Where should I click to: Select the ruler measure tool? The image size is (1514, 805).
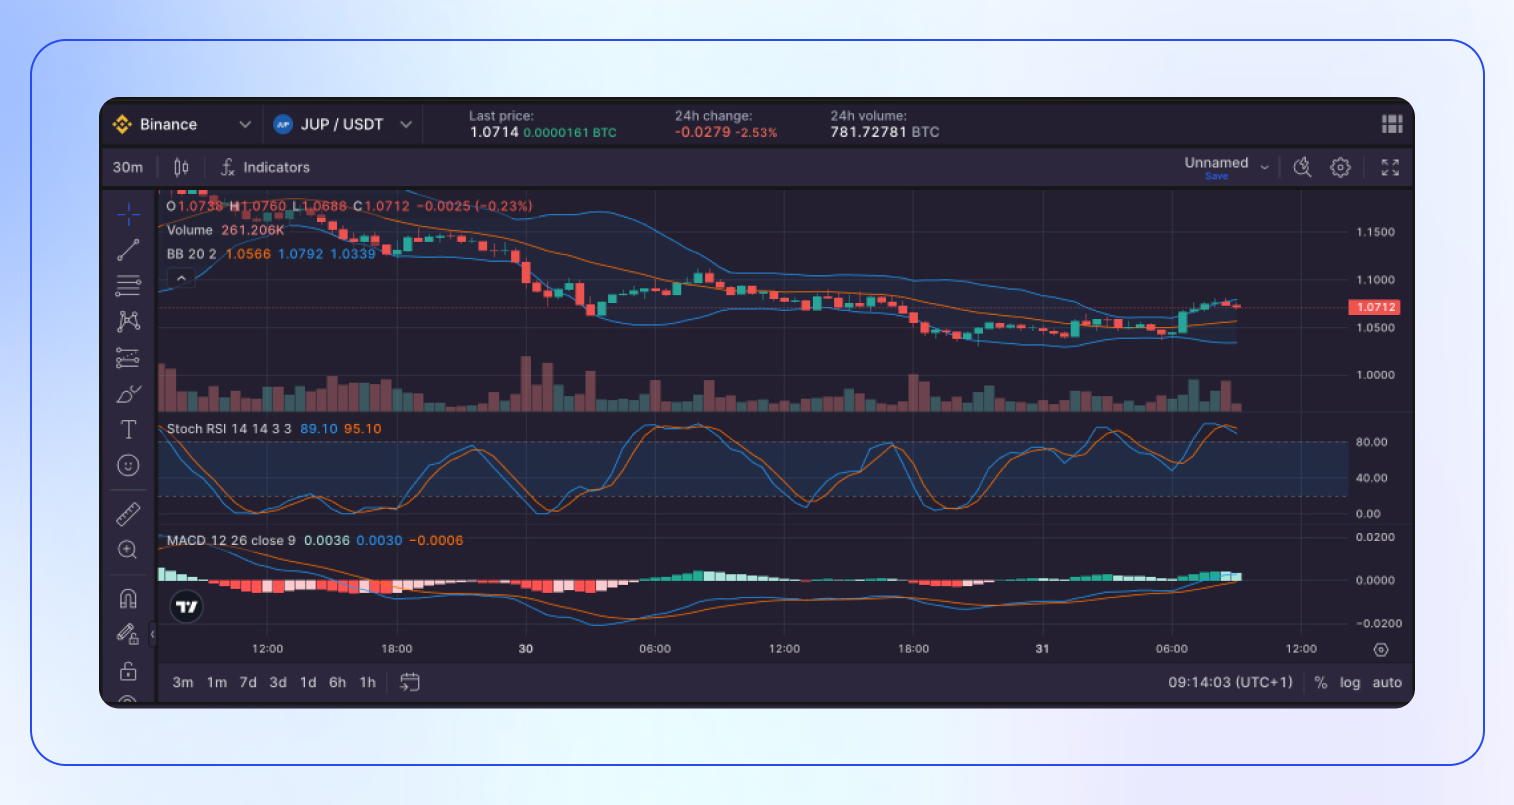[128, 514]
